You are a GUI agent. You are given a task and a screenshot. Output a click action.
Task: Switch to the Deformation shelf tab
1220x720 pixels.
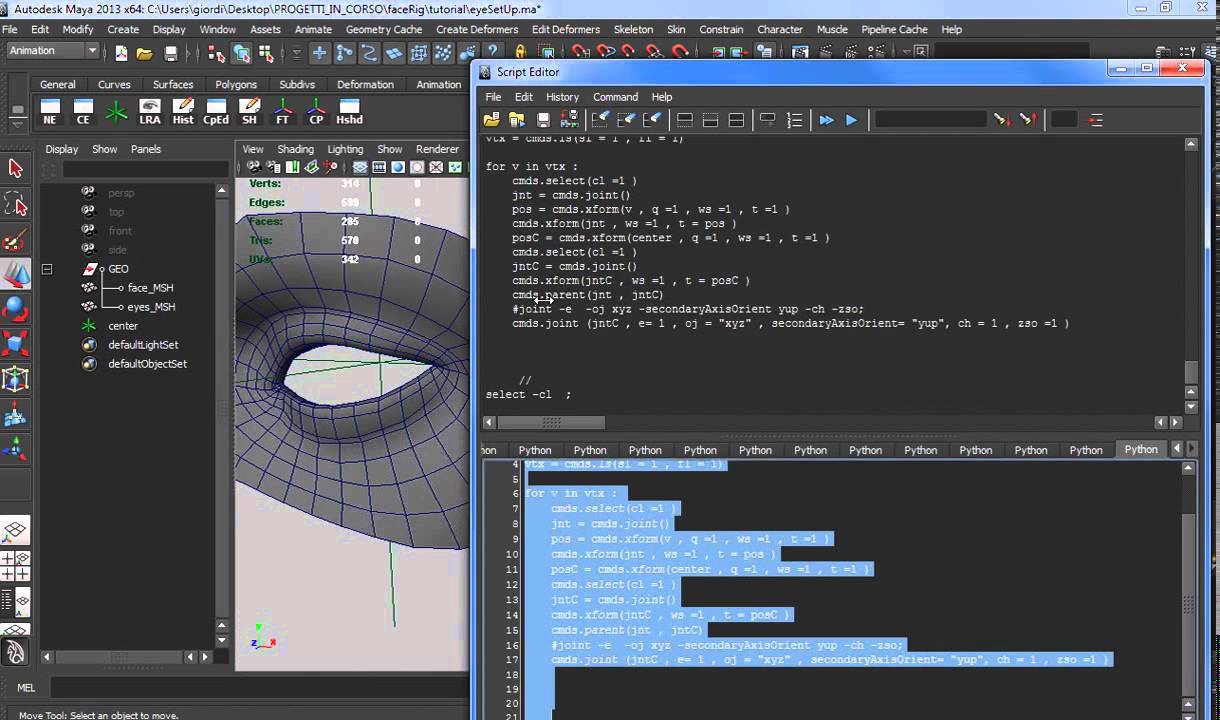tap(365, 85)
